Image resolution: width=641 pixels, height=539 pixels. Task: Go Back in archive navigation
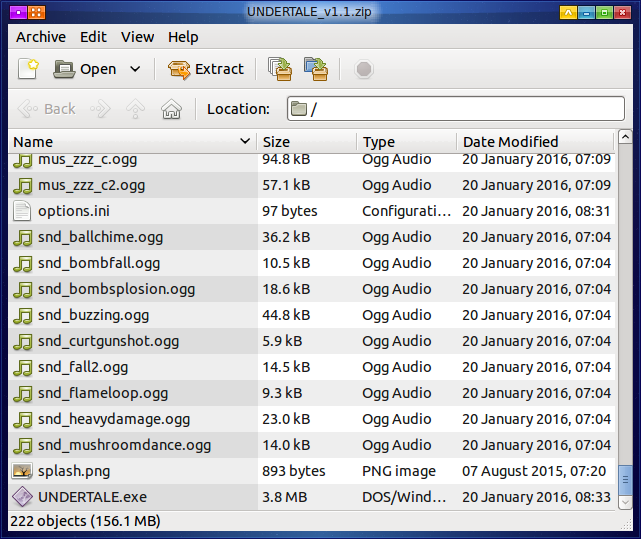46,109
